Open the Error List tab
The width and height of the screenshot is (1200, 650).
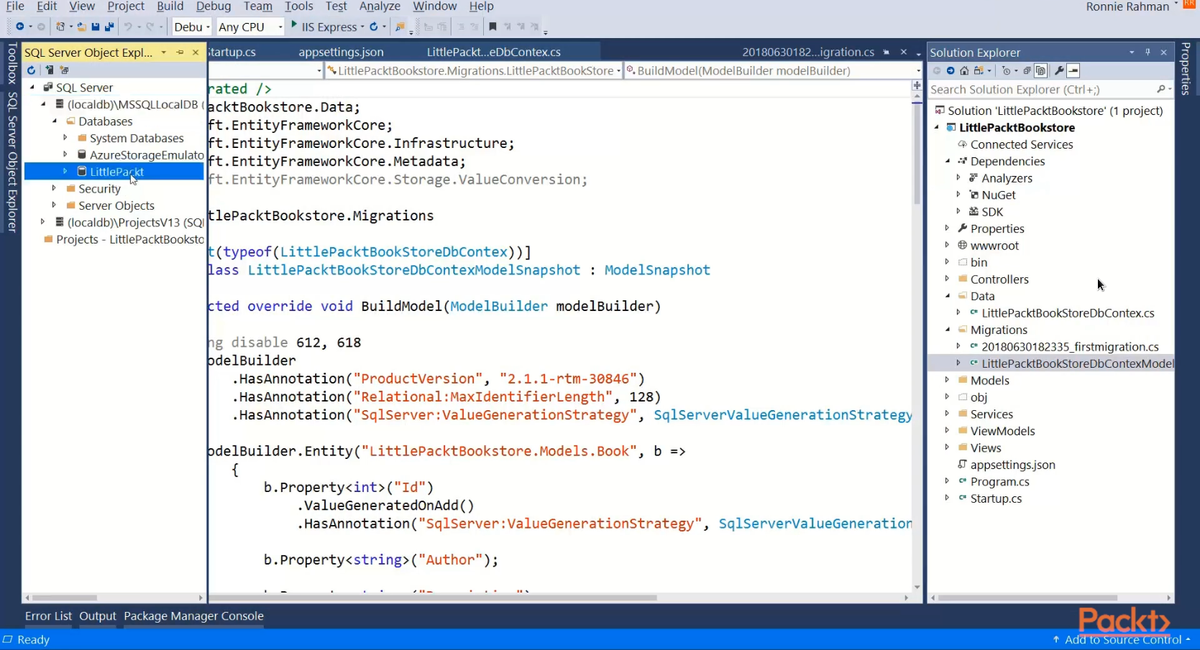[x=48, y=616]
